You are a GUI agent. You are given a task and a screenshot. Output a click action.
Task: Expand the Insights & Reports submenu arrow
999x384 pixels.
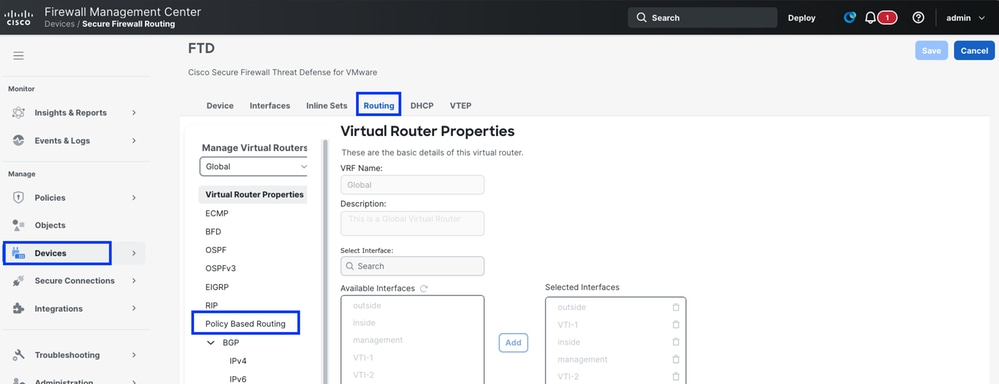134,113
